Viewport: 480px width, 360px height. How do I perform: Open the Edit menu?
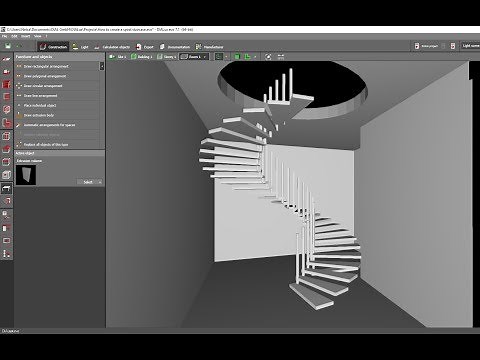(x=15, y=36)
